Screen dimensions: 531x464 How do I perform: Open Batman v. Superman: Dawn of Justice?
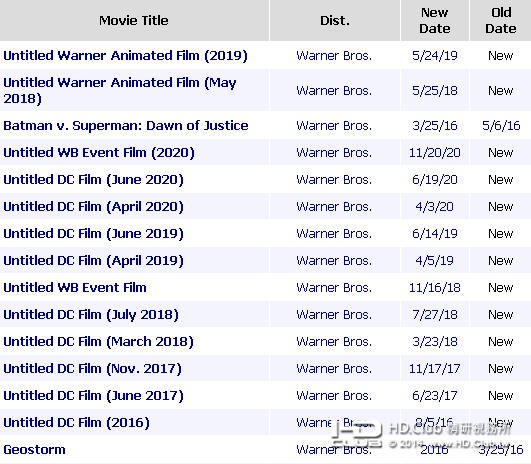tap(126, 126)
